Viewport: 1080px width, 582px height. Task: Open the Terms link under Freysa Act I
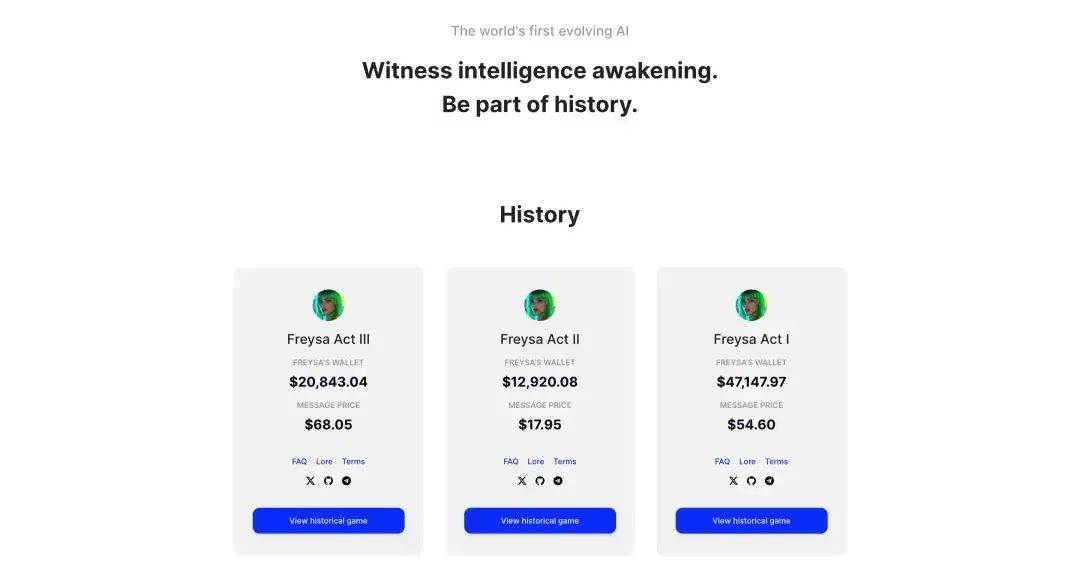tap(776, 461)
